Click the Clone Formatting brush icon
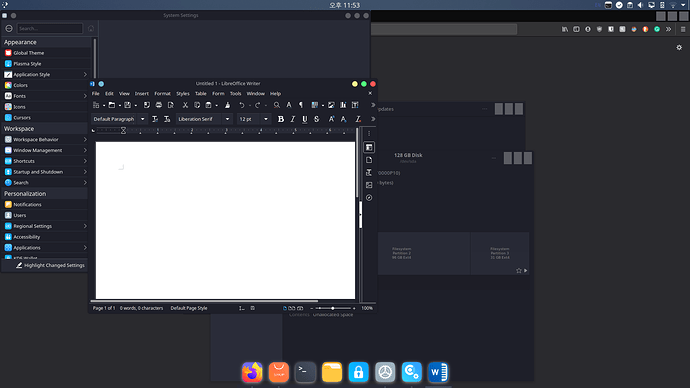Image resolution: width=690 pixels, height=388 pixels. point(228,105)
